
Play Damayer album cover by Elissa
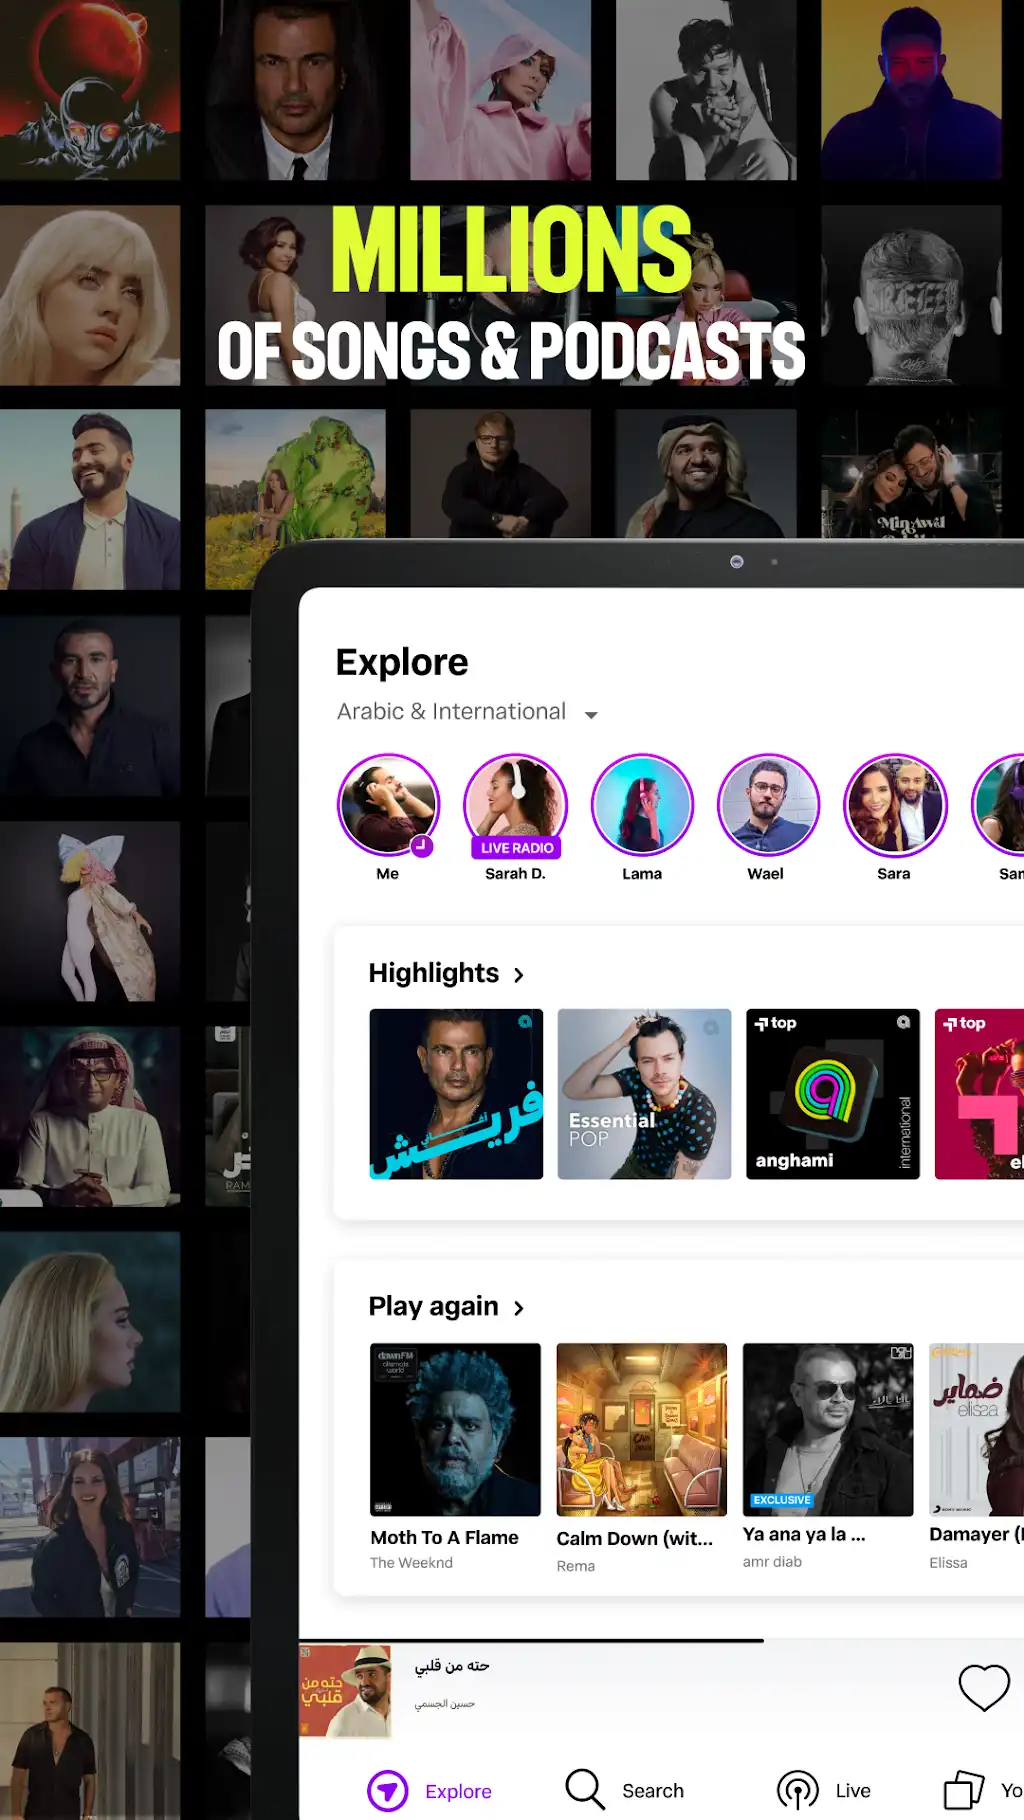tap(976, 1429)
